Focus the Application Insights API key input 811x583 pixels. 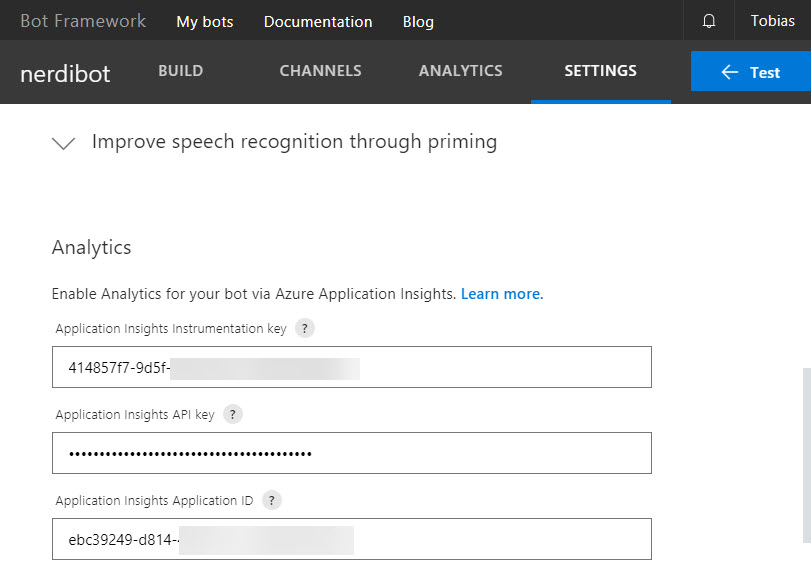coord(352,453)
